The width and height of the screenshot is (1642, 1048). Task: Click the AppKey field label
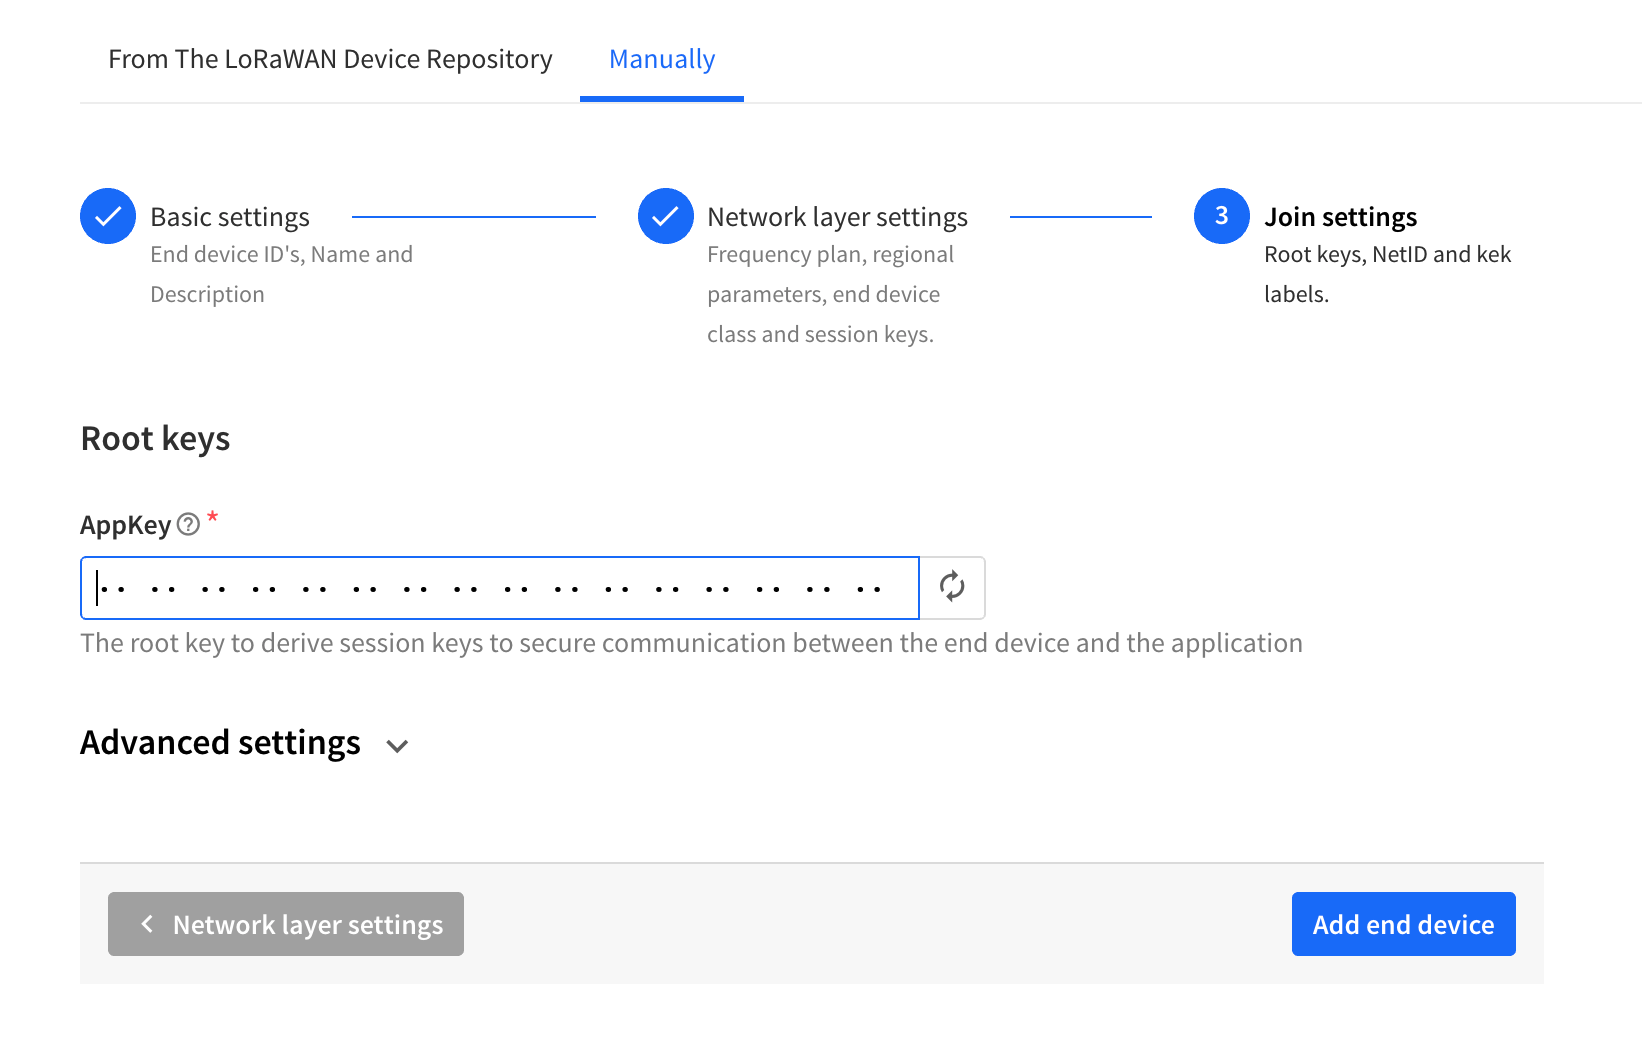point(126,525)
